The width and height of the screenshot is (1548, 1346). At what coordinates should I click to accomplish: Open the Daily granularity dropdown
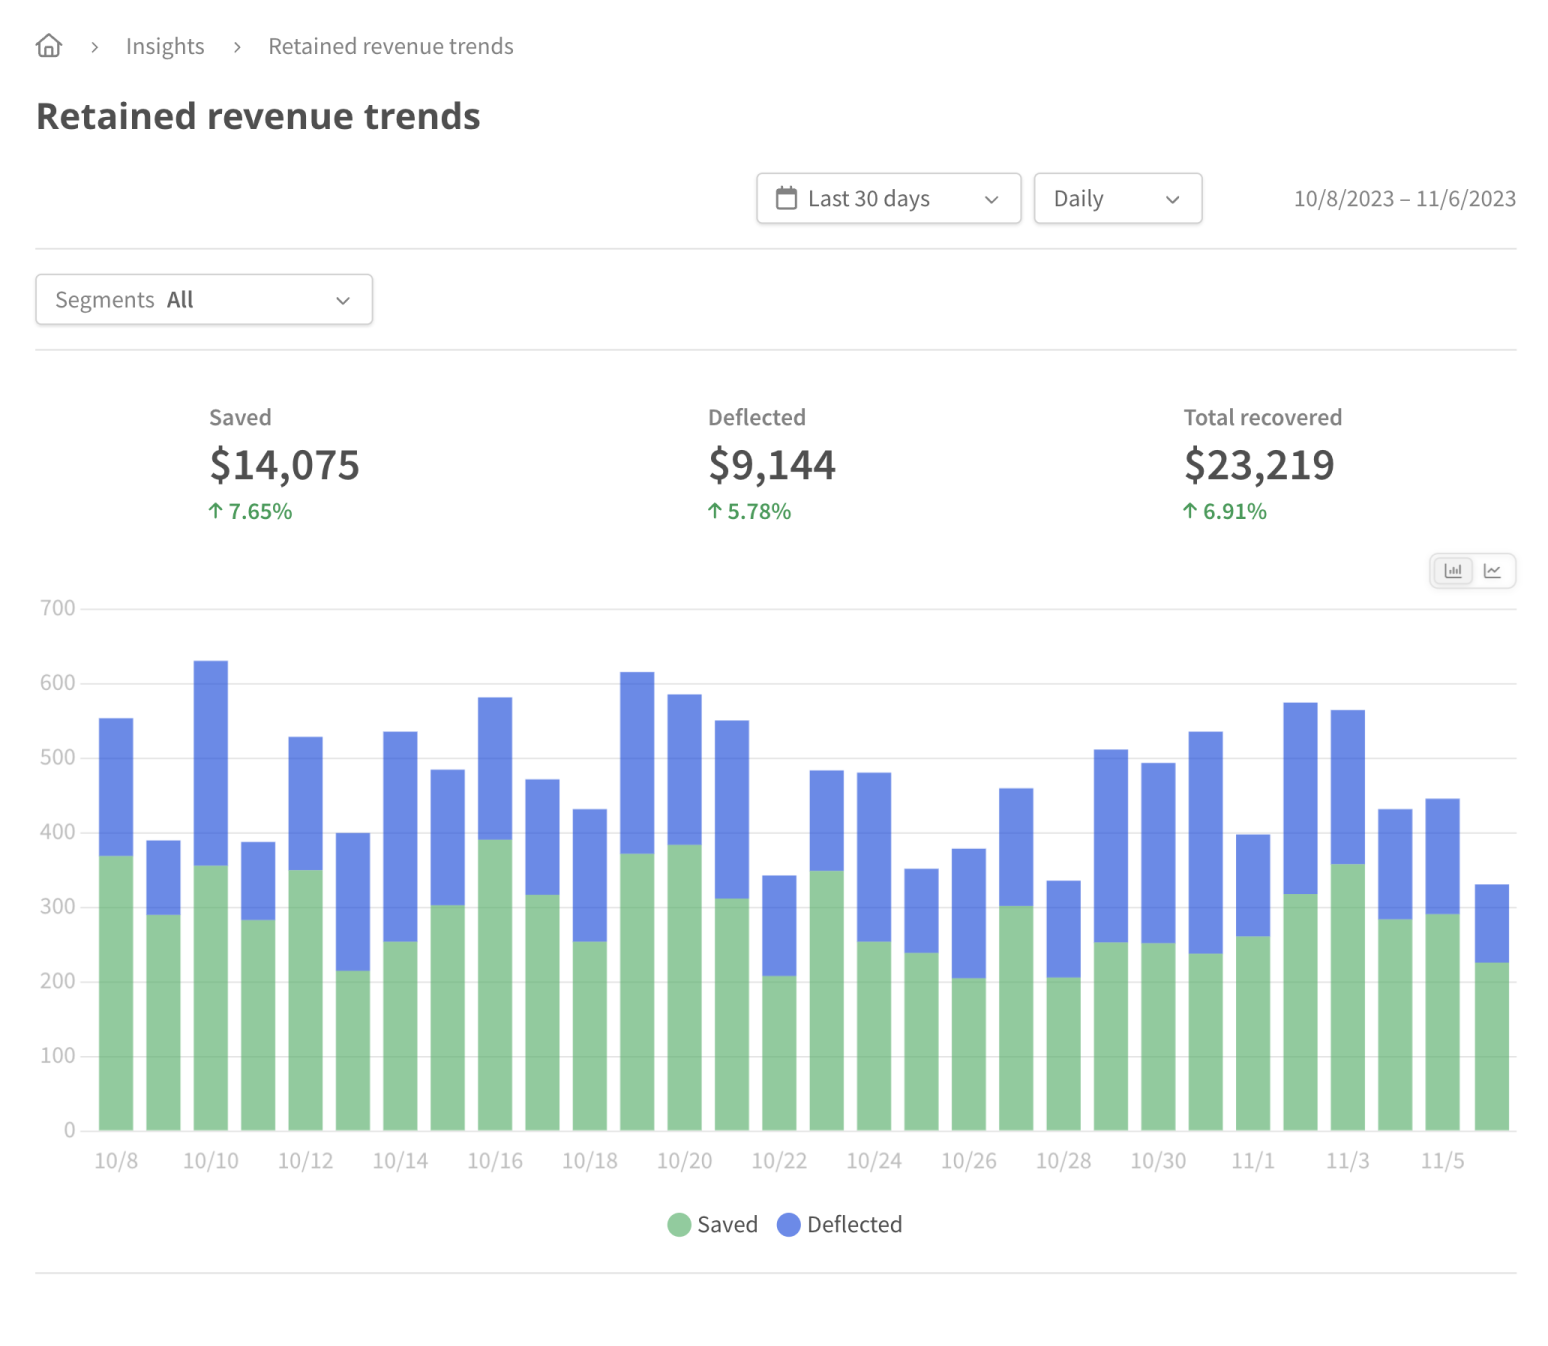[x=1117, y=198]
